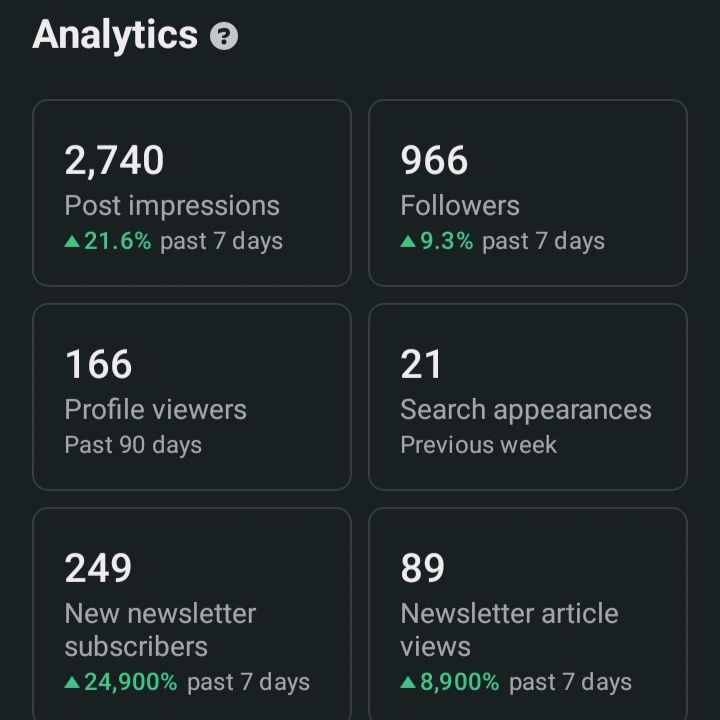Click the 249 new subscribers number

point(98,568)
